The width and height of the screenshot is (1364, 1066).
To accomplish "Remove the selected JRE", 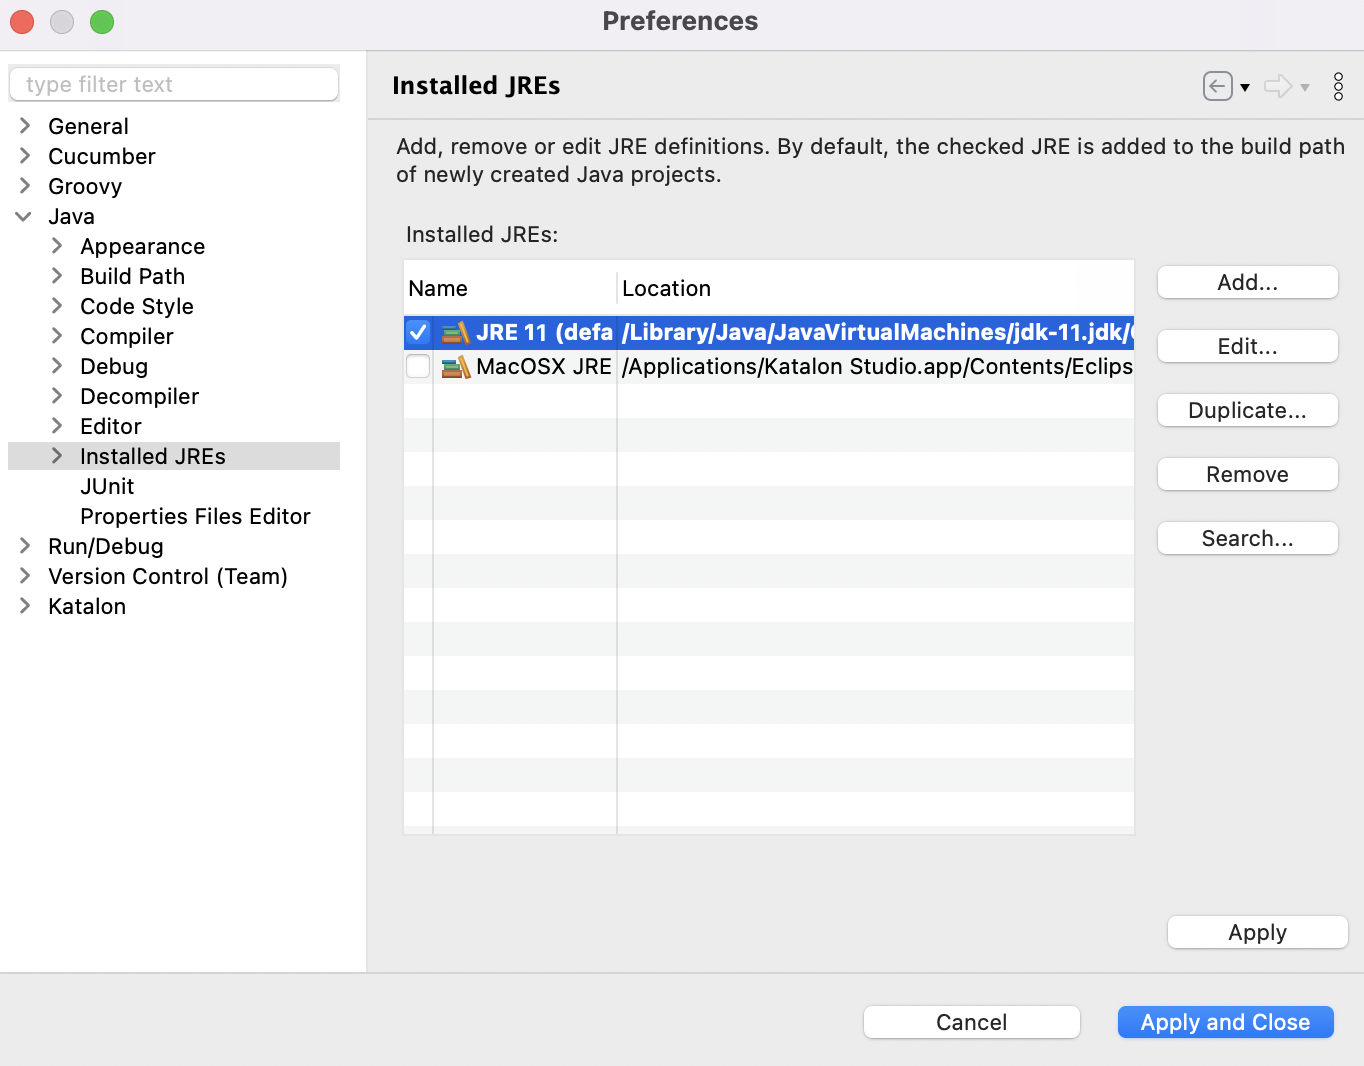I will coord(1247,475).
